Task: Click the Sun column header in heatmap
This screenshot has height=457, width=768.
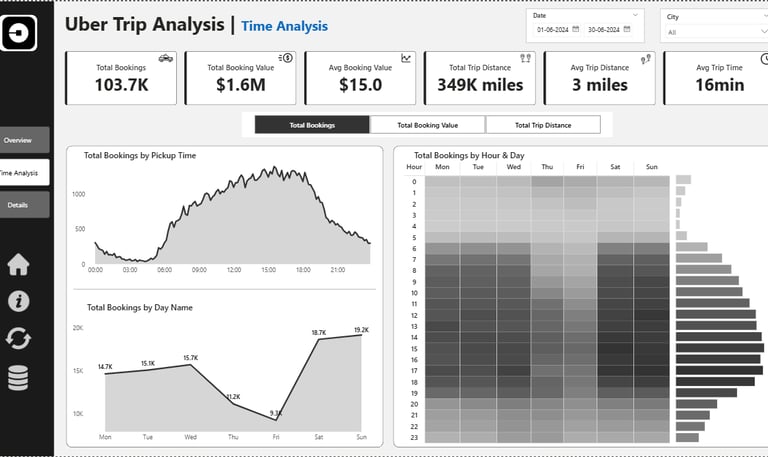Action: 651,167
